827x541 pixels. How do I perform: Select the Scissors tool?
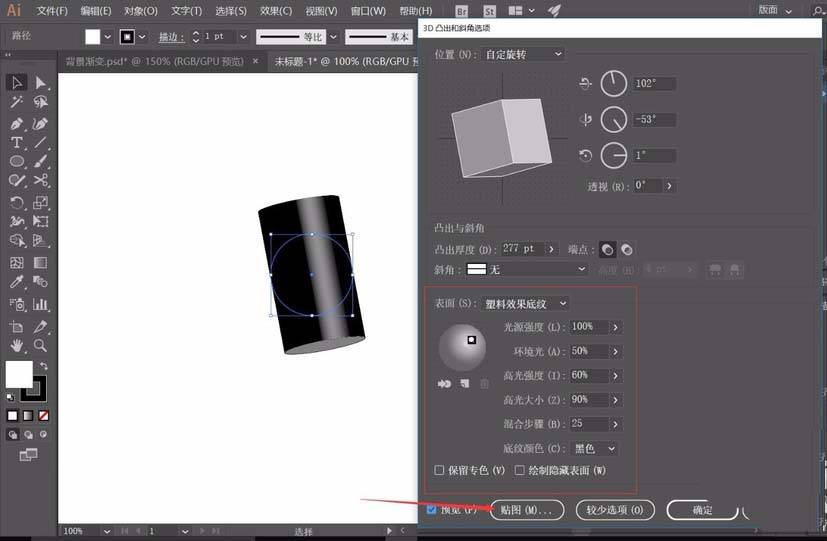tap(41, 181)
